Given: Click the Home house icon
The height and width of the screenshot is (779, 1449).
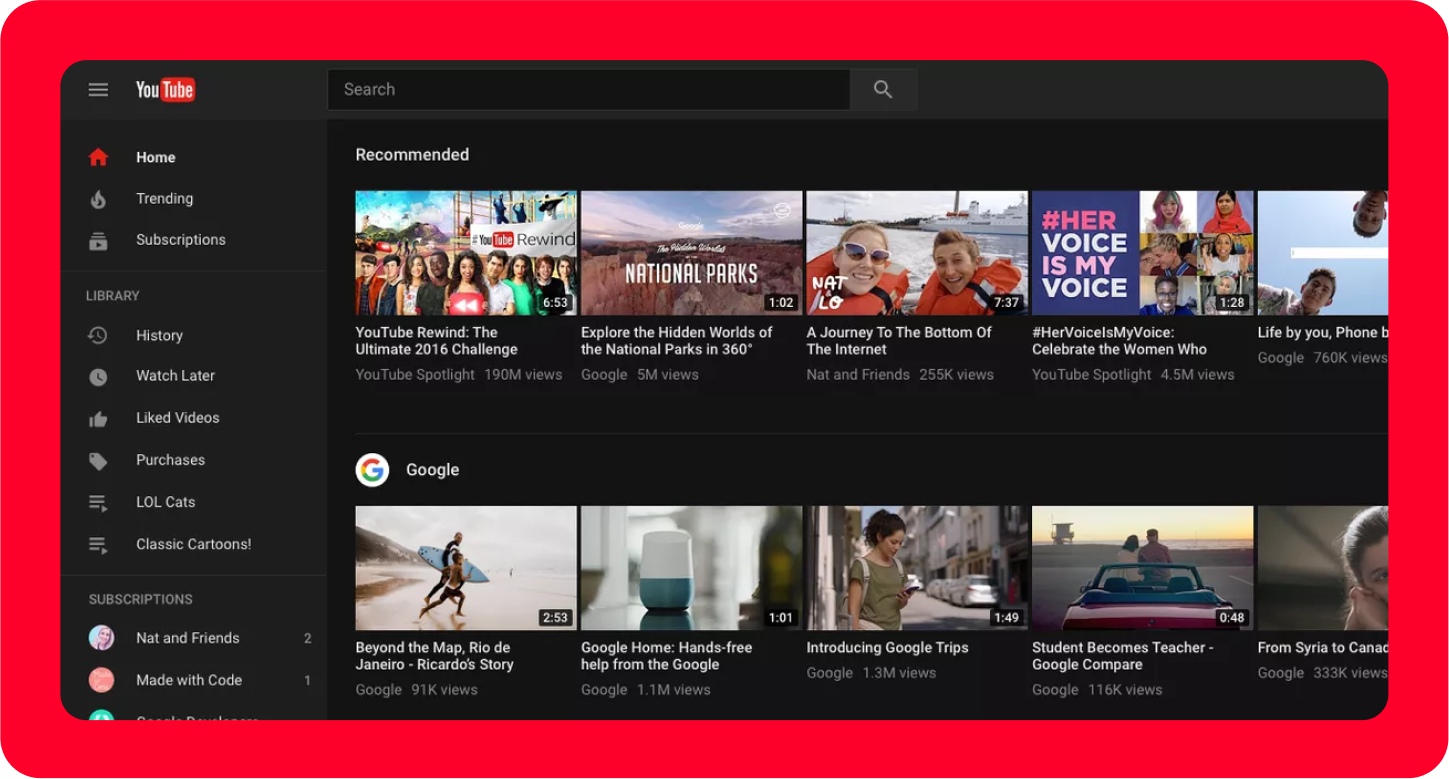Looking at the screenshot, I should tap(98, 157).
